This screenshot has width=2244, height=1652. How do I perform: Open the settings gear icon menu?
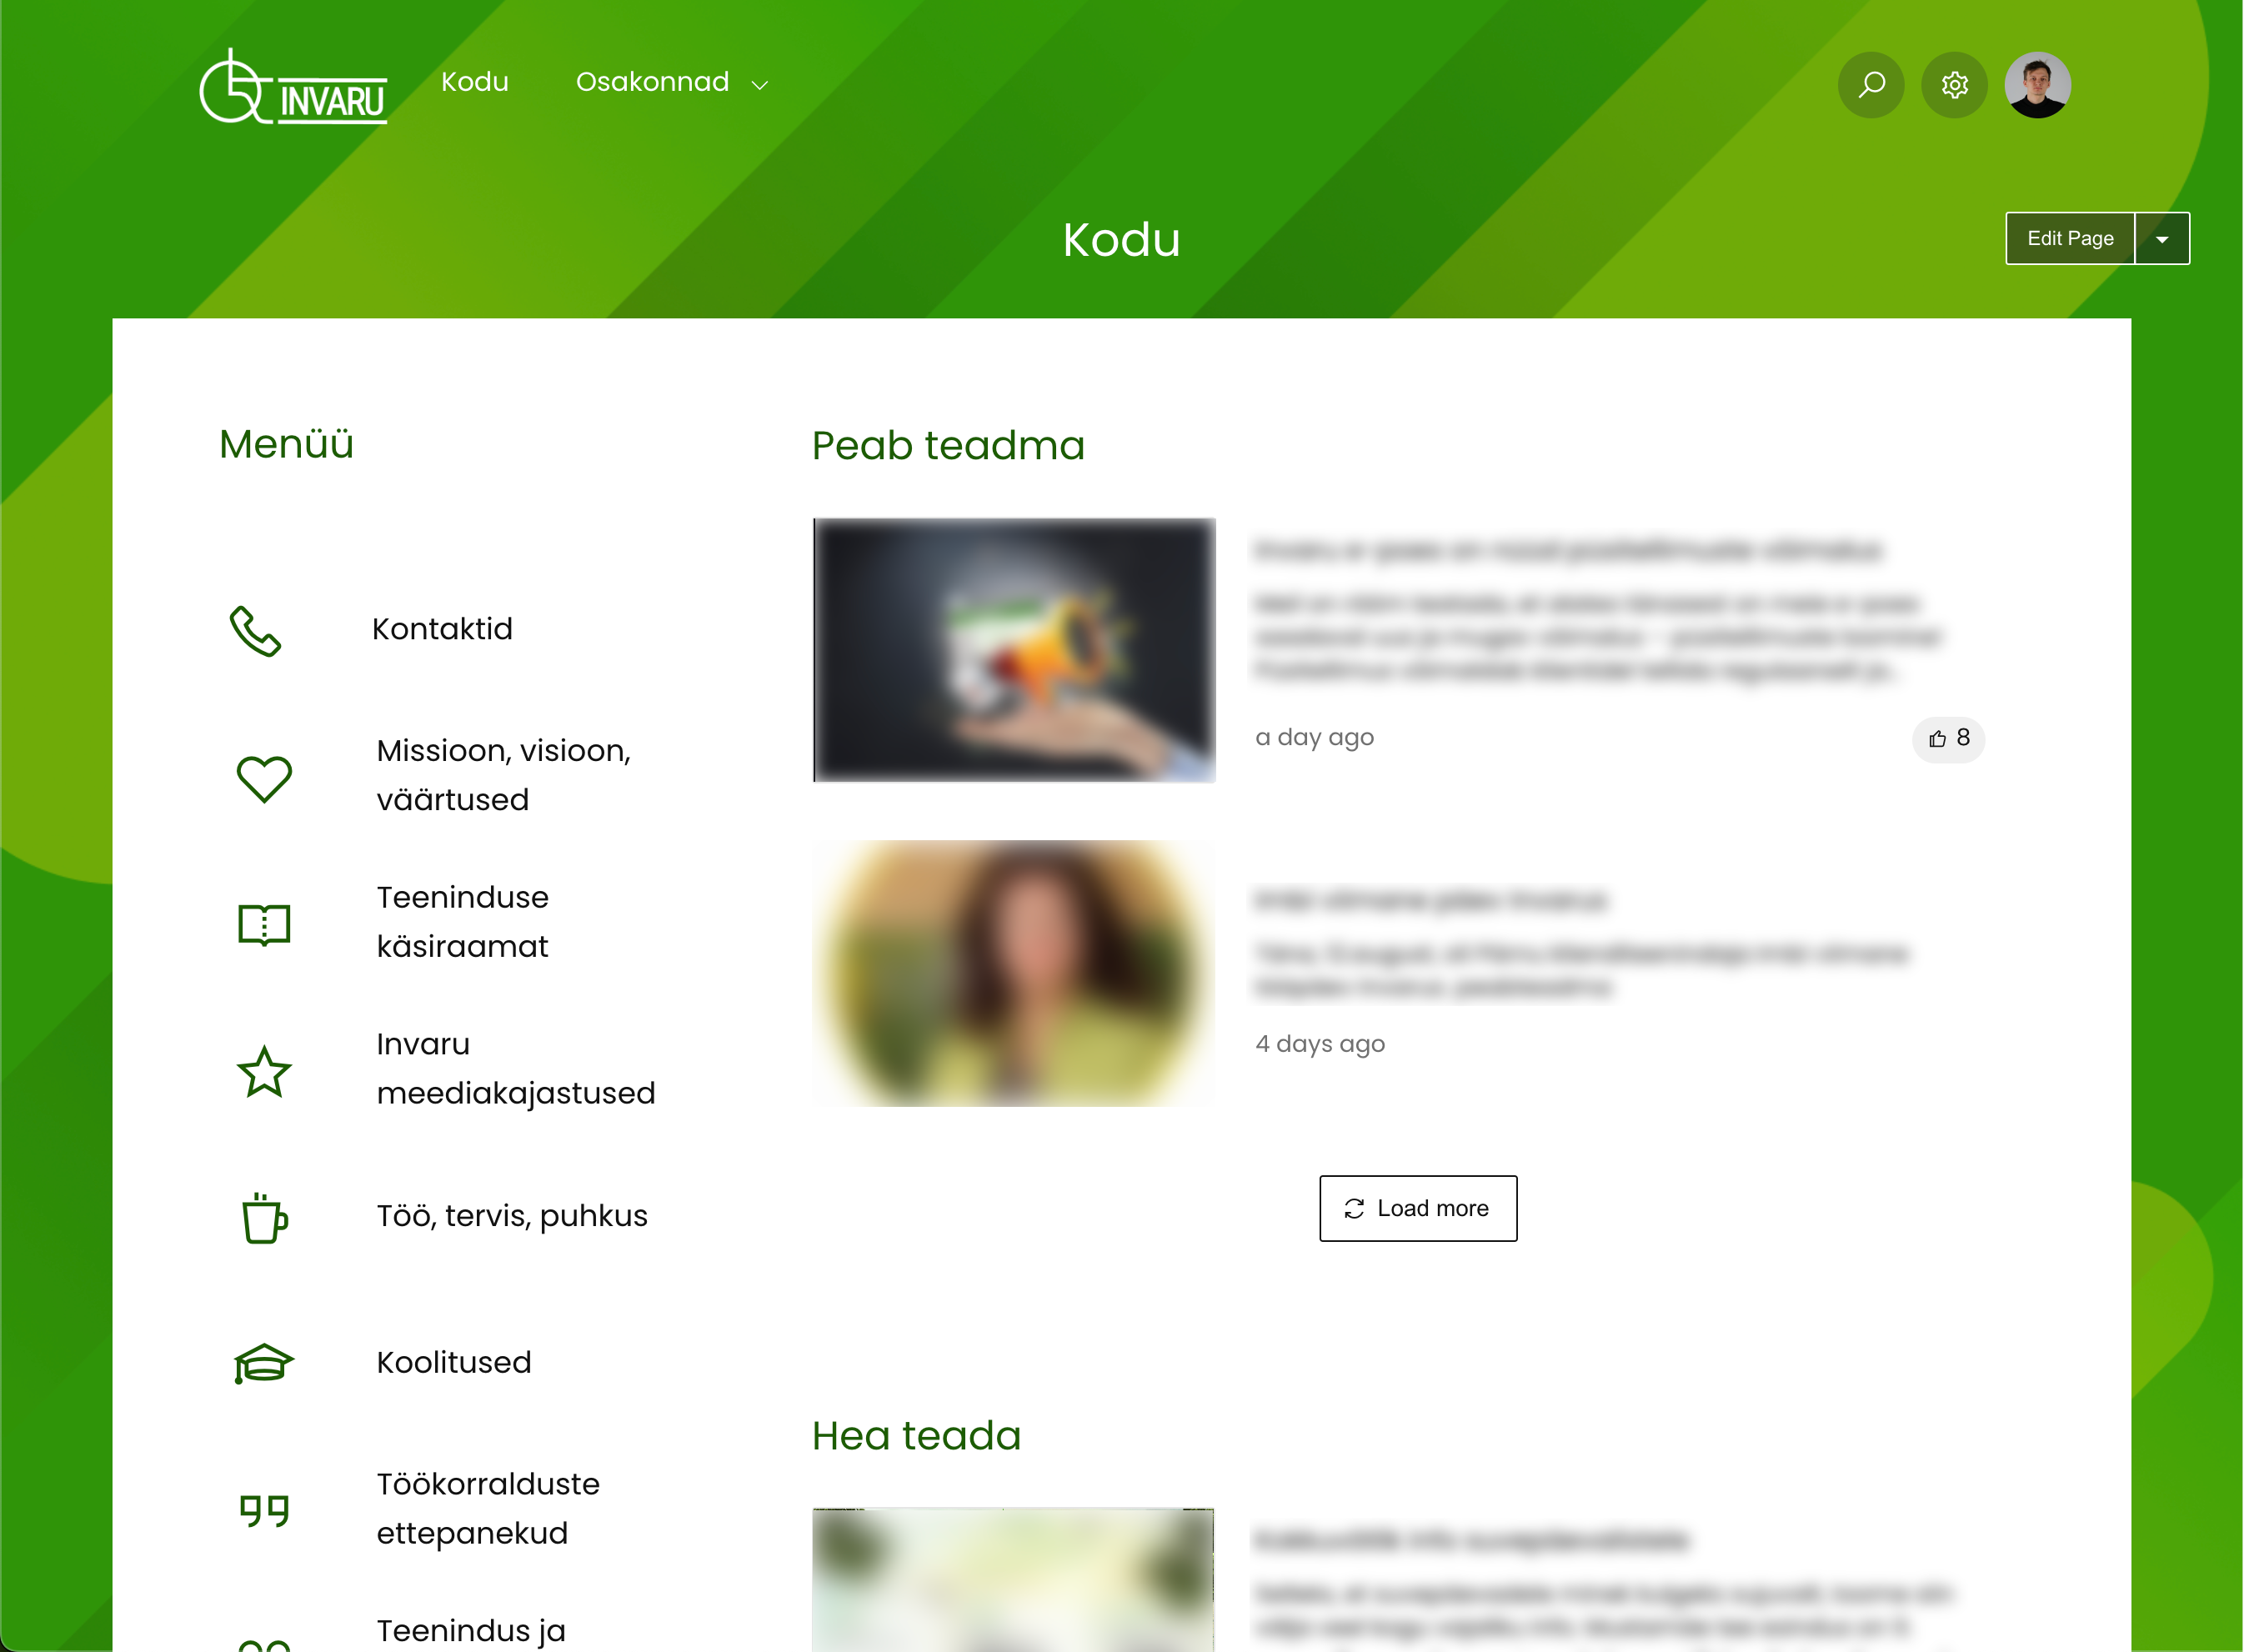[1955, 83]
